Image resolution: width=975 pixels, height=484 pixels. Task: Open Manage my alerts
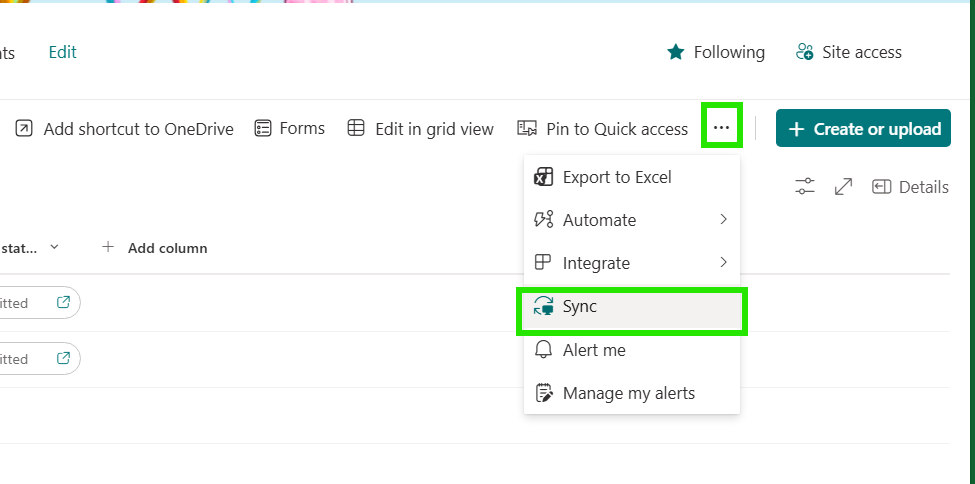628,393
